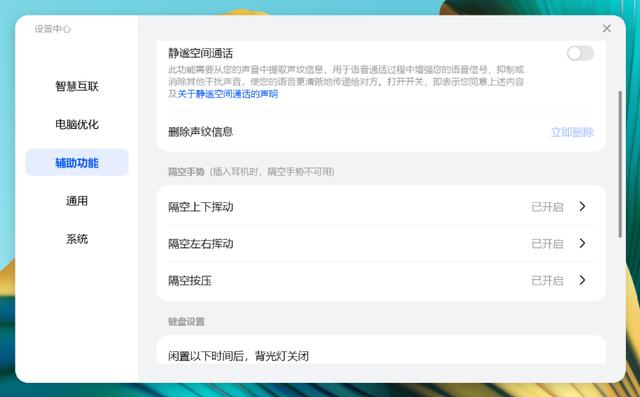Image resolution: width=640 pixels, height=397 pixels.
Task: Expand the 隔空左右挥动 chevron arrow
Action: point(582,243)
